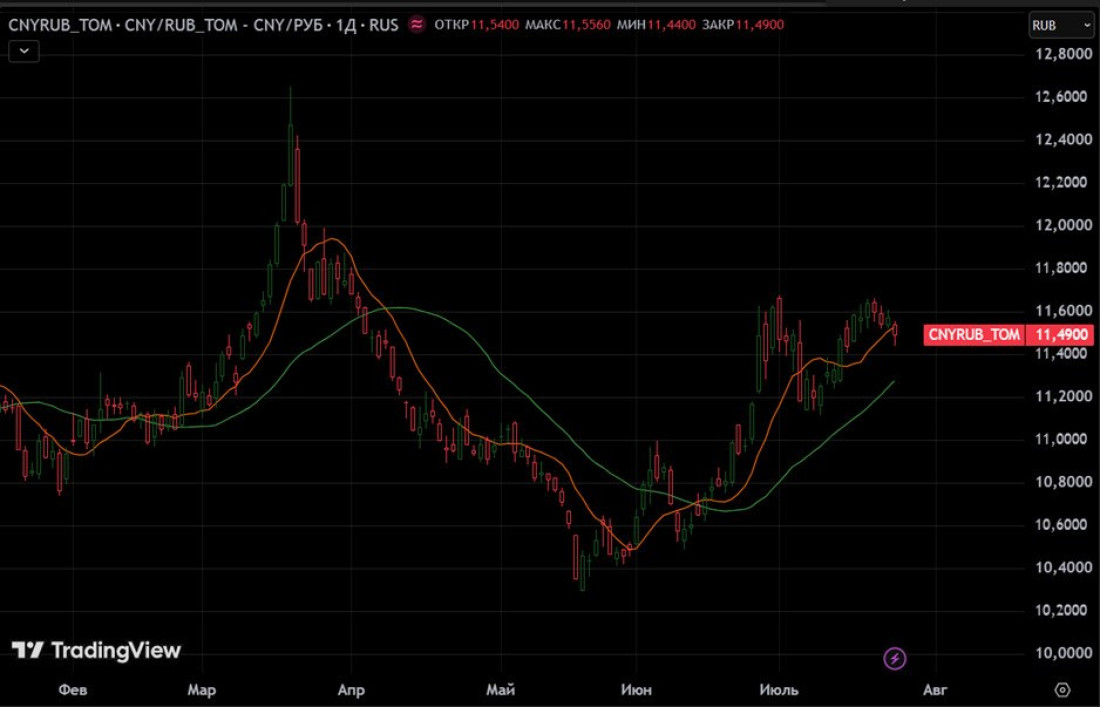This screenshot has width=1100, height=707.
Task: Click the 12,6000 price axis label
Action: 1064,97
